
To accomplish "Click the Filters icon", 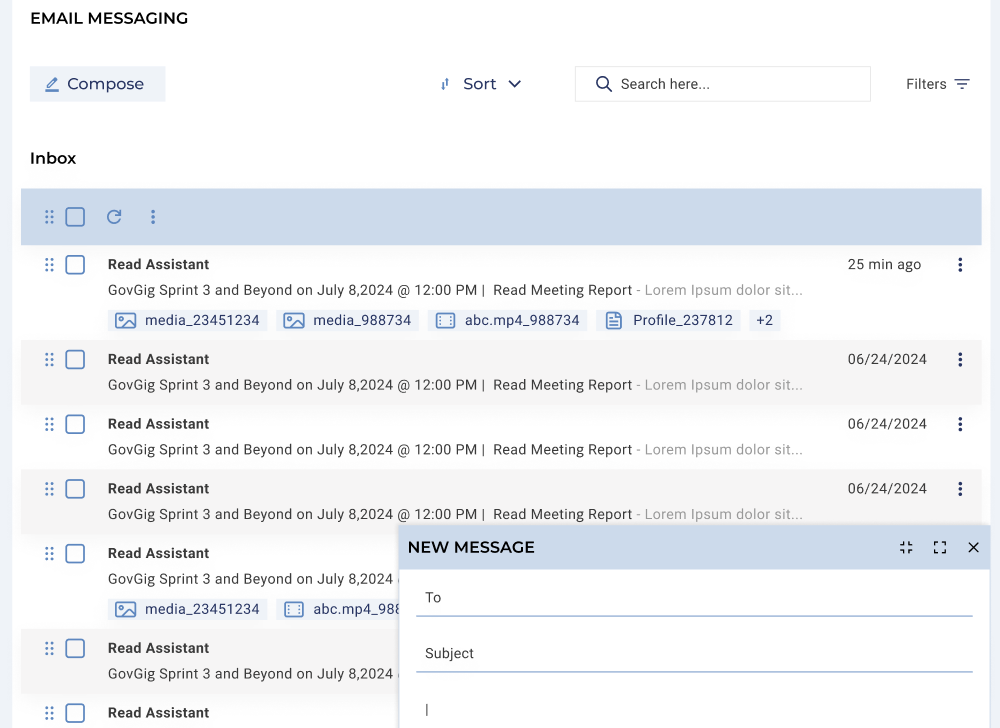I will coord(961,84).
